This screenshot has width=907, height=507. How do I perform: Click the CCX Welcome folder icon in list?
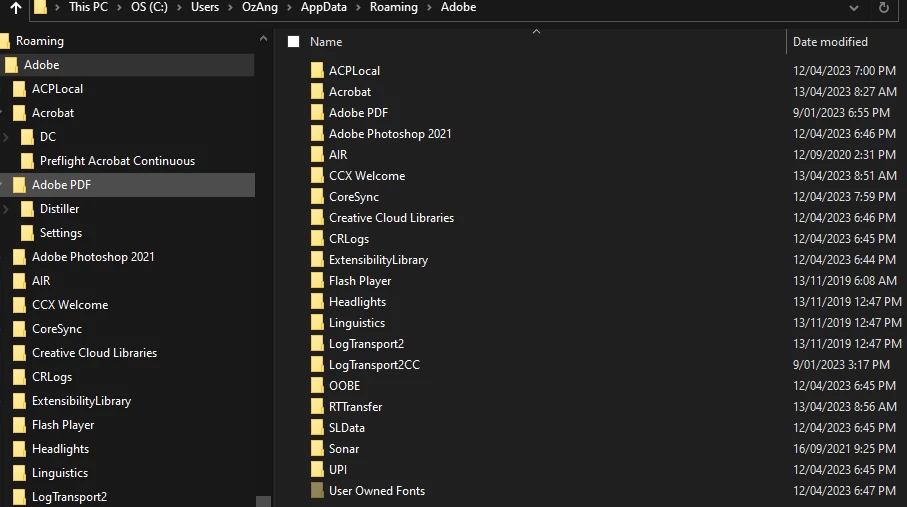pos(317,175)
